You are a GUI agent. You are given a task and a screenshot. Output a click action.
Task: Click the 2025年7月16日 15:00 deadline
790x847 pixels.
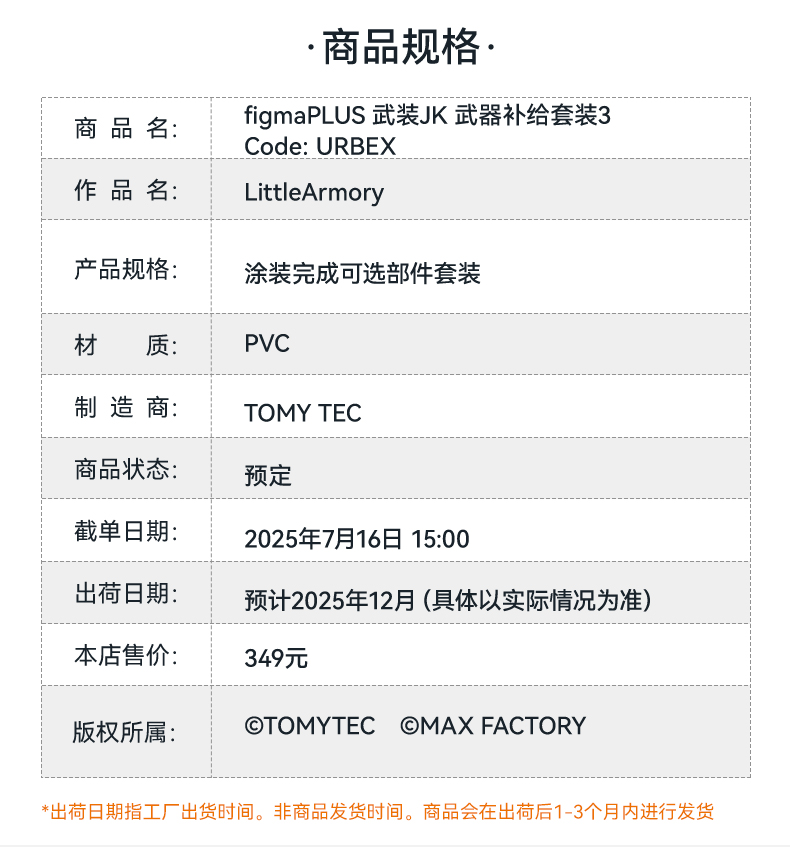tap(357, 539)
